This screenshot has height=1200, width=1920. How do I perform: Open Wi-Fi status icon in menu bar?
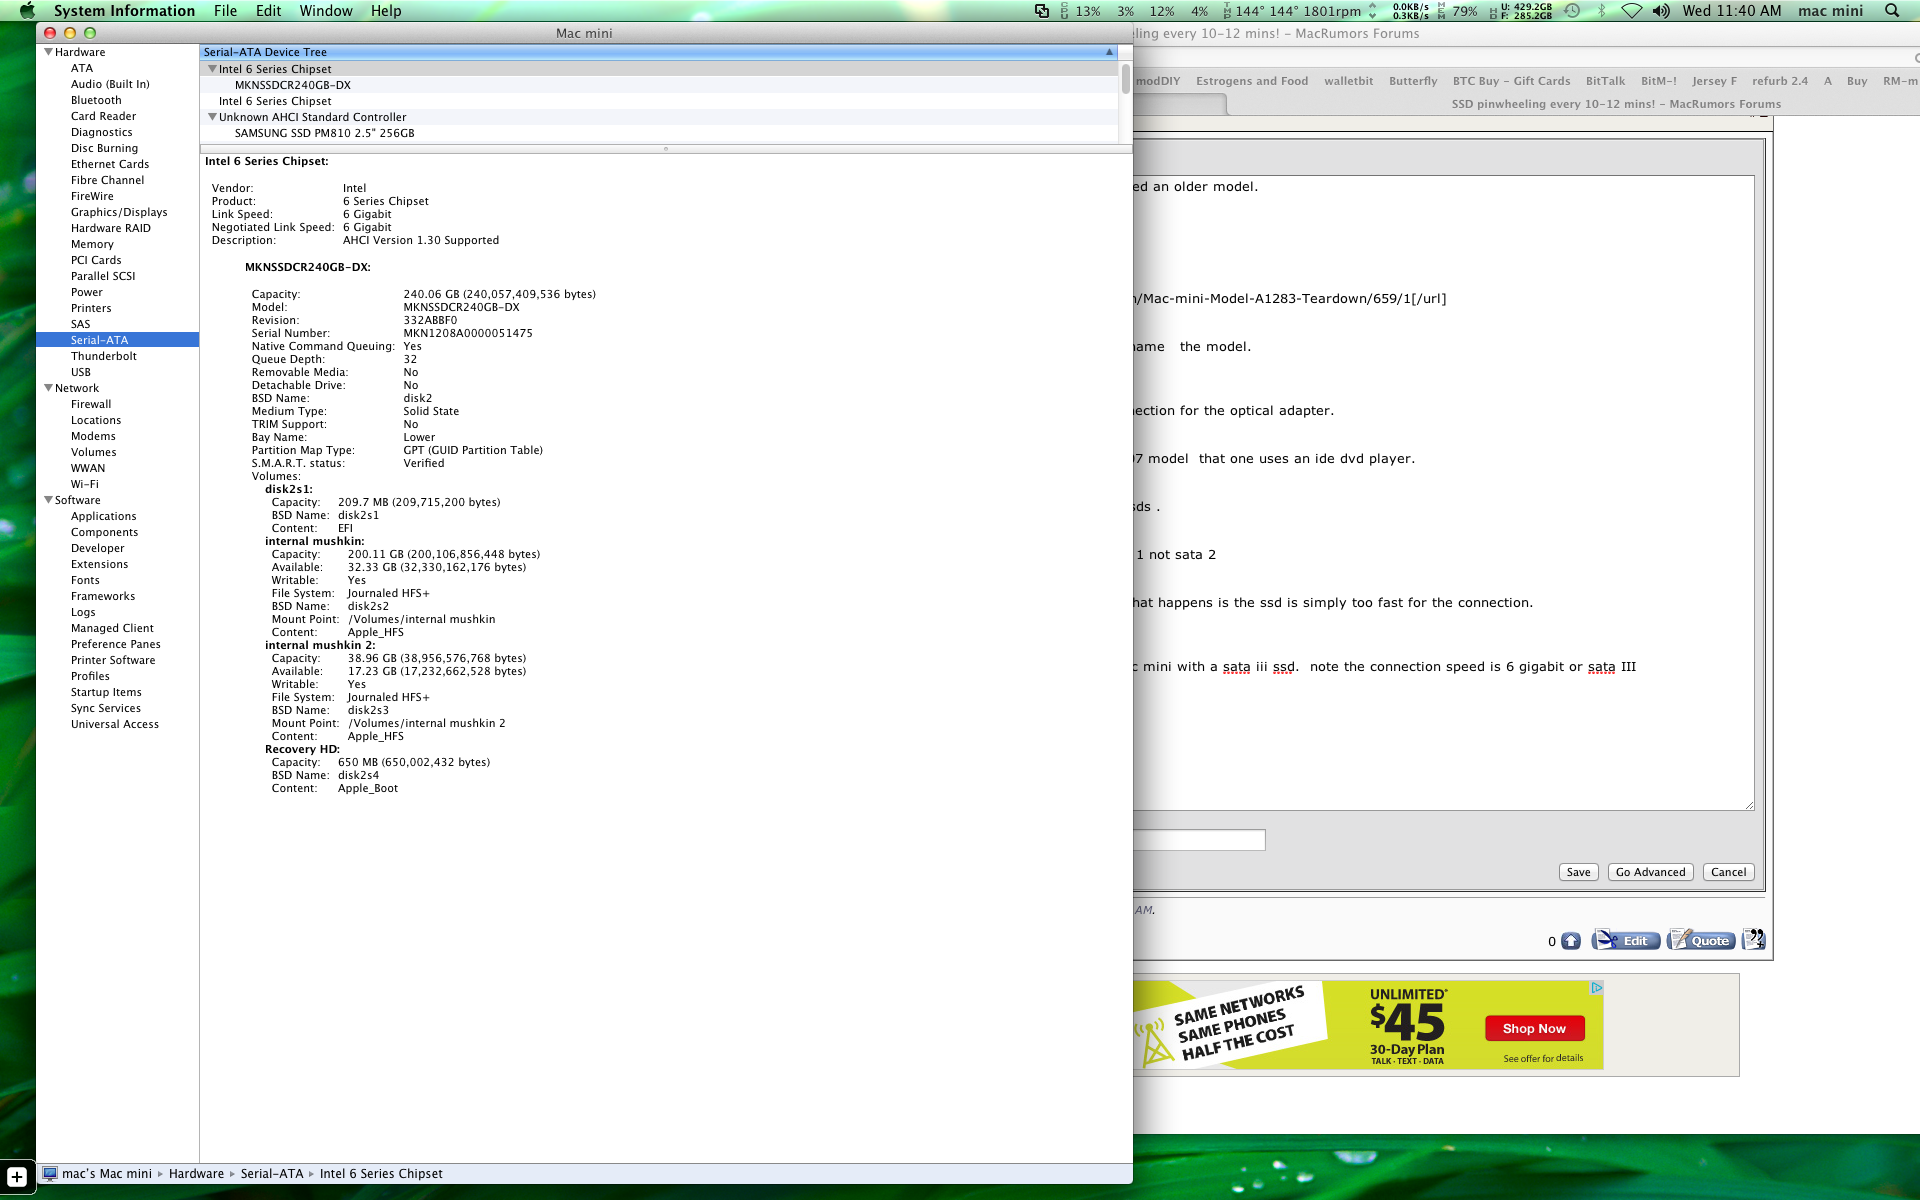[x=1631, y=11]
